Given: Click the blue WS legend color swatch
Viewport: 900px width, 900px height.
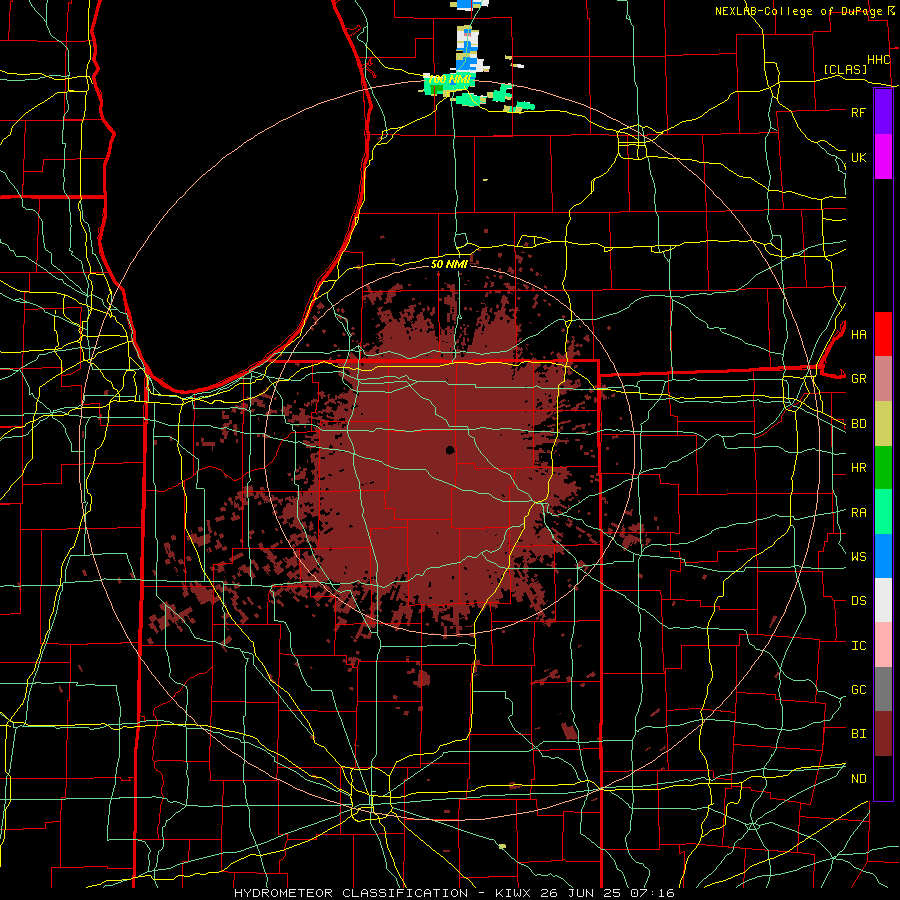Looking at the screenshot, I should tap(883, 556).
